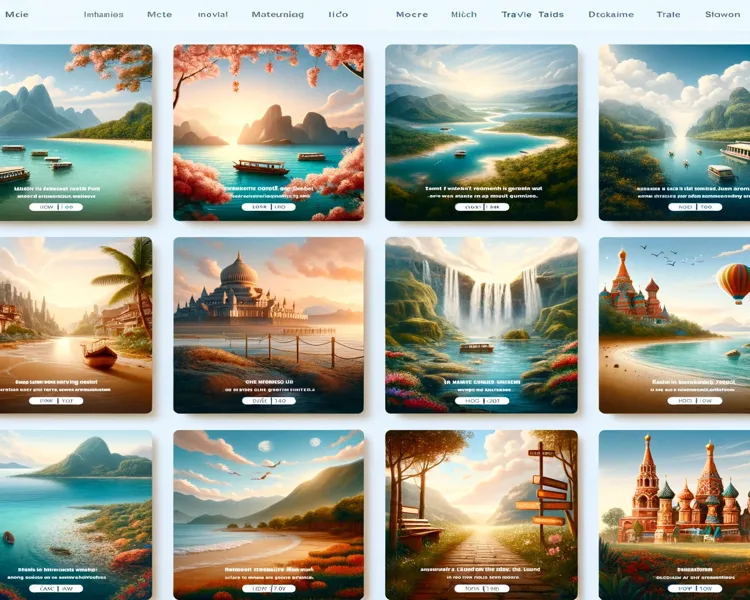Go to the Slowon menu item

(722, 15)
